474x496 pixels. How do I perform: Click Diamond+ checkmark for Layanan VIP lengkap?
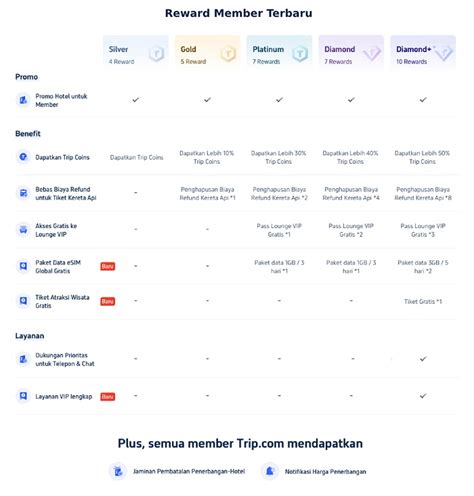[x=423, y=396]
